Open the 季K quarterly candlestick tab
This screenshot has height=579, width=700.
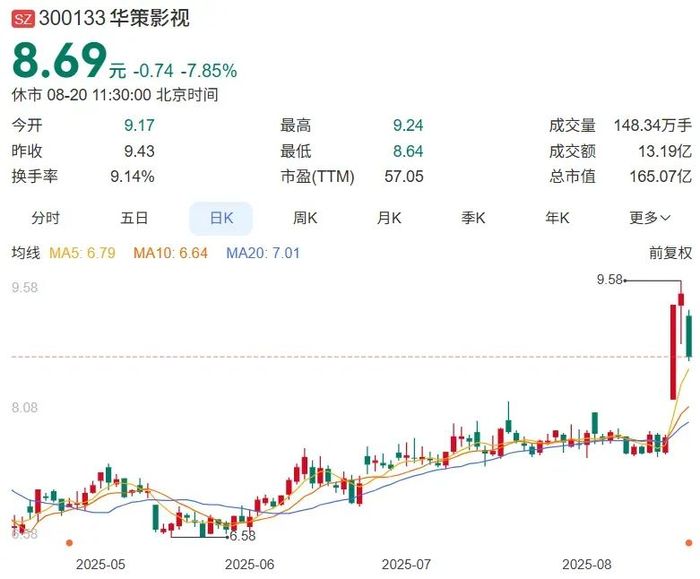click(x=473, y=218)
